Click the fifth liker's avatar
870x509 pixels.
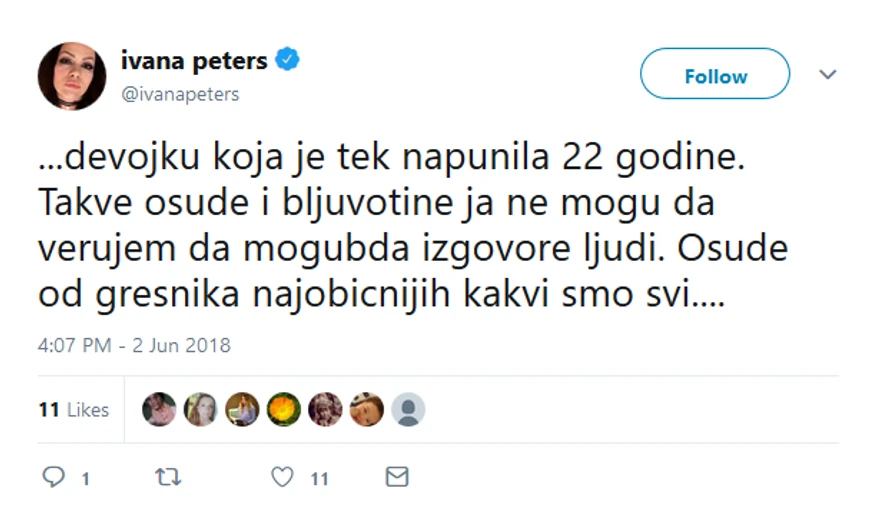pyautogui.click(x=325, y=409)
